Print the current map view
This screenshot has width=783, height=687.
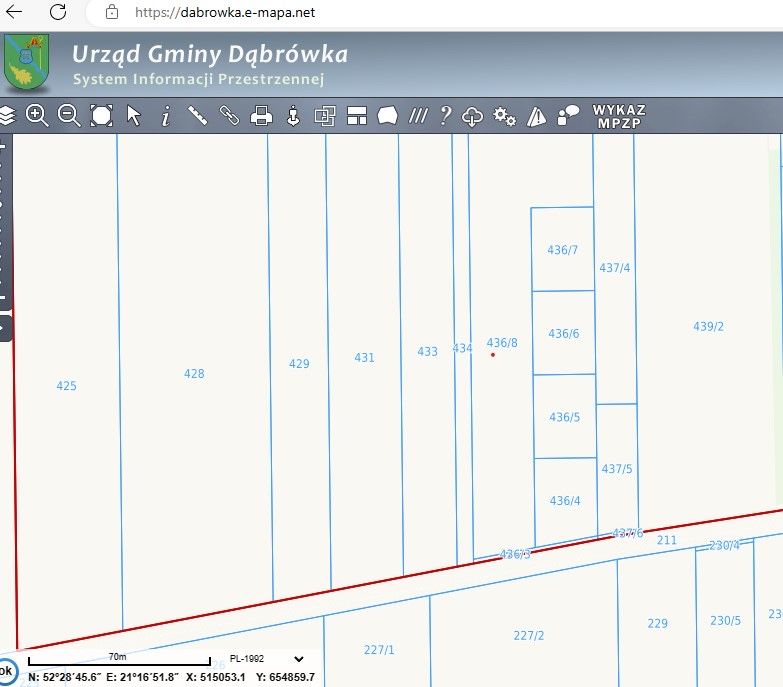point(261,116)
